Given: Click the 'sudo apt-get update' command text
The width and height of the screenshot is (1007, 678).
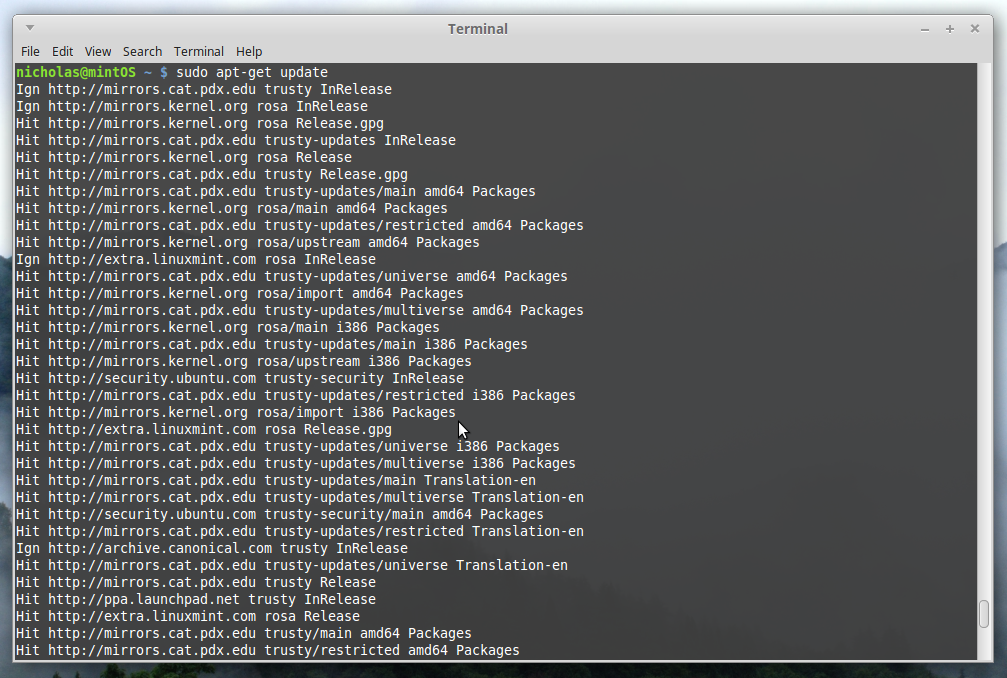Looking at the screenshot, I should [252, 72].
